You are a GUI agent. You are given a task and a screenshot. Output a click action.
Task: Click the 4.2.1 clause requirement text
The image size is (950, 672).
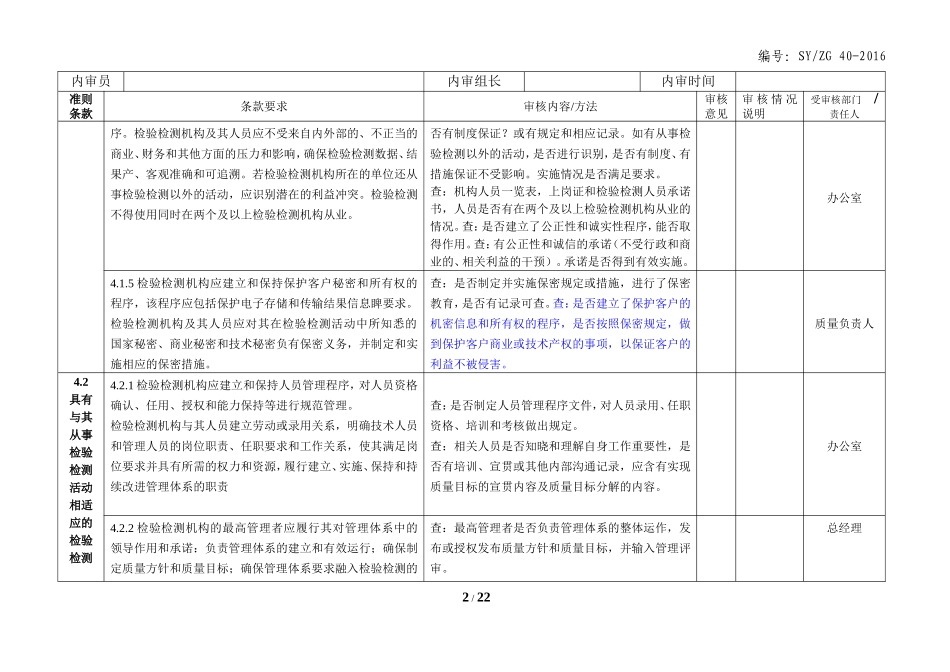pos(264,436)
